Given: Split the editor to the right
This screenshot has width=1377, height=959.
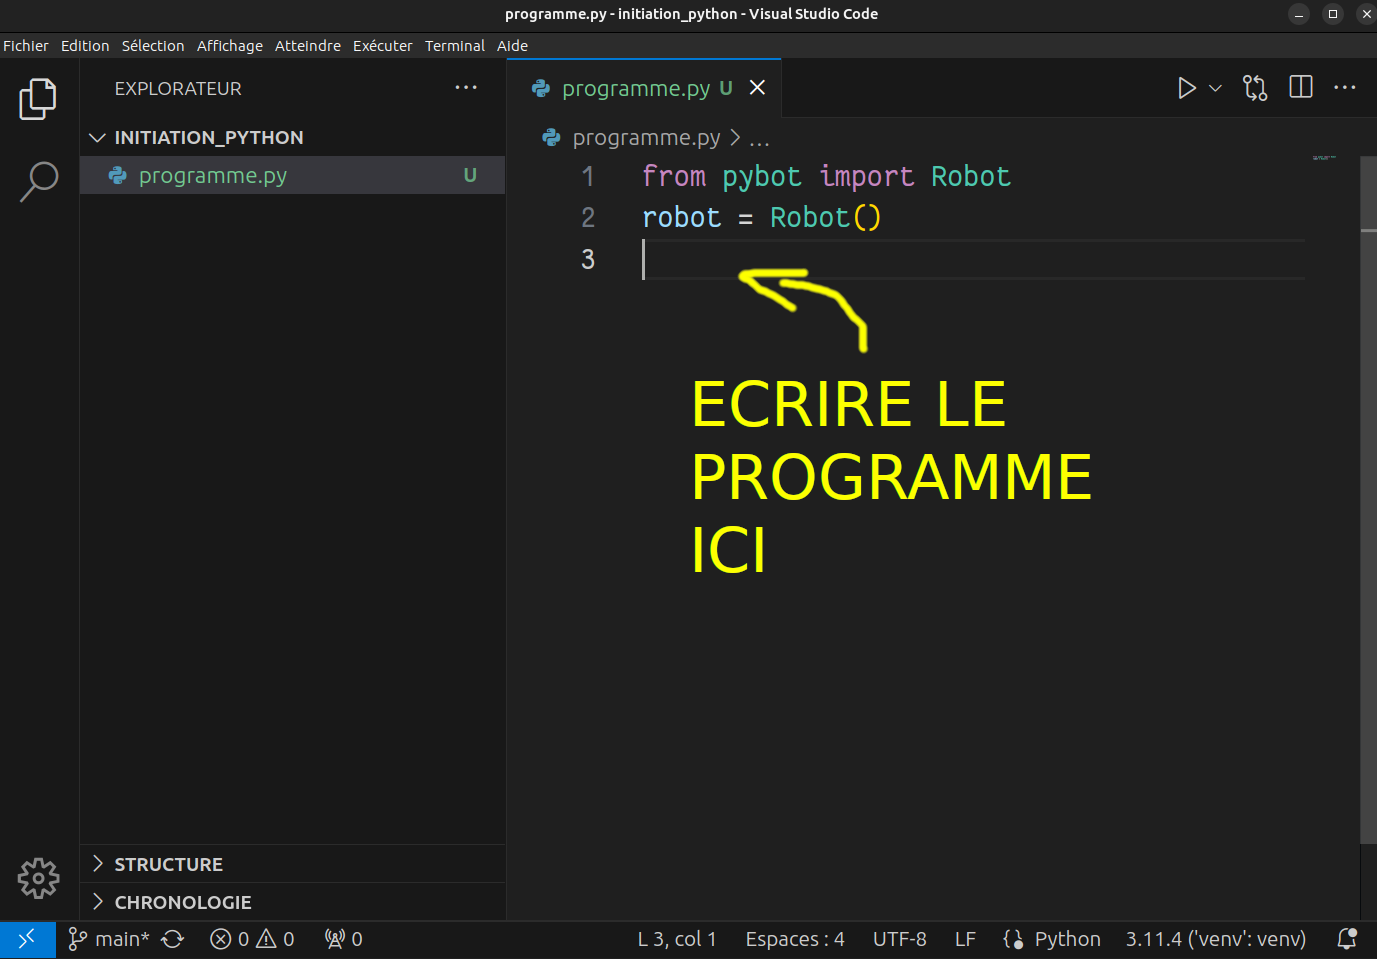Looking at the screenshot, I should [x=1301, y=87].
